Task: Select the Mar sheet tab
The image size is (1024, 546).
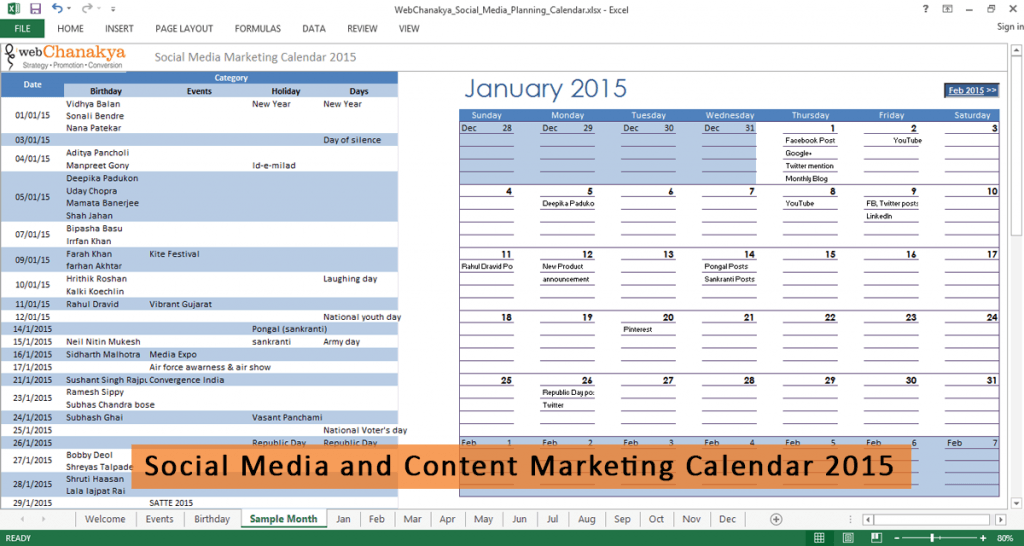Action: (412, 519)
